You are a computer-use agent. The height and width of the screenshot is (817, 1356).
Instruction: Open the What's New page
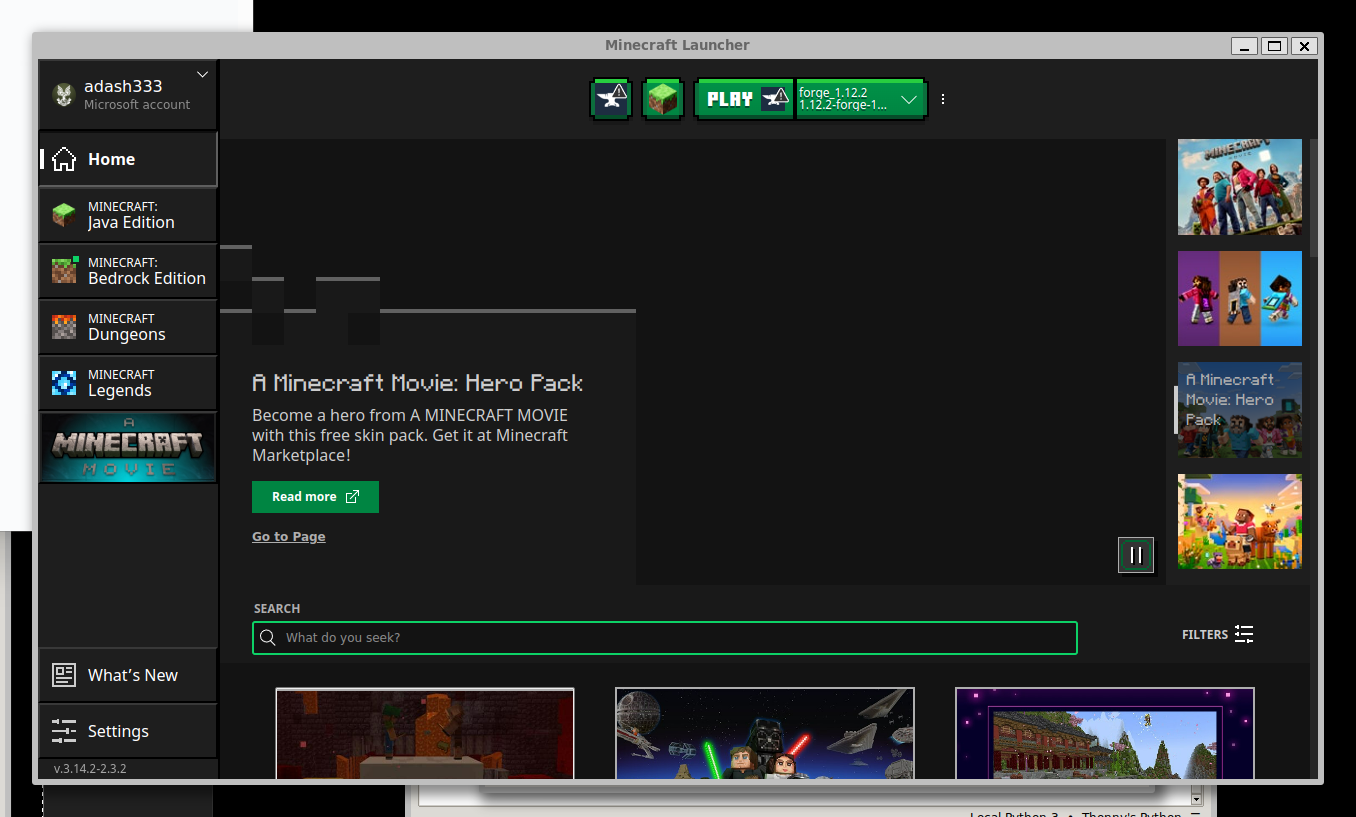coord(128,675)
